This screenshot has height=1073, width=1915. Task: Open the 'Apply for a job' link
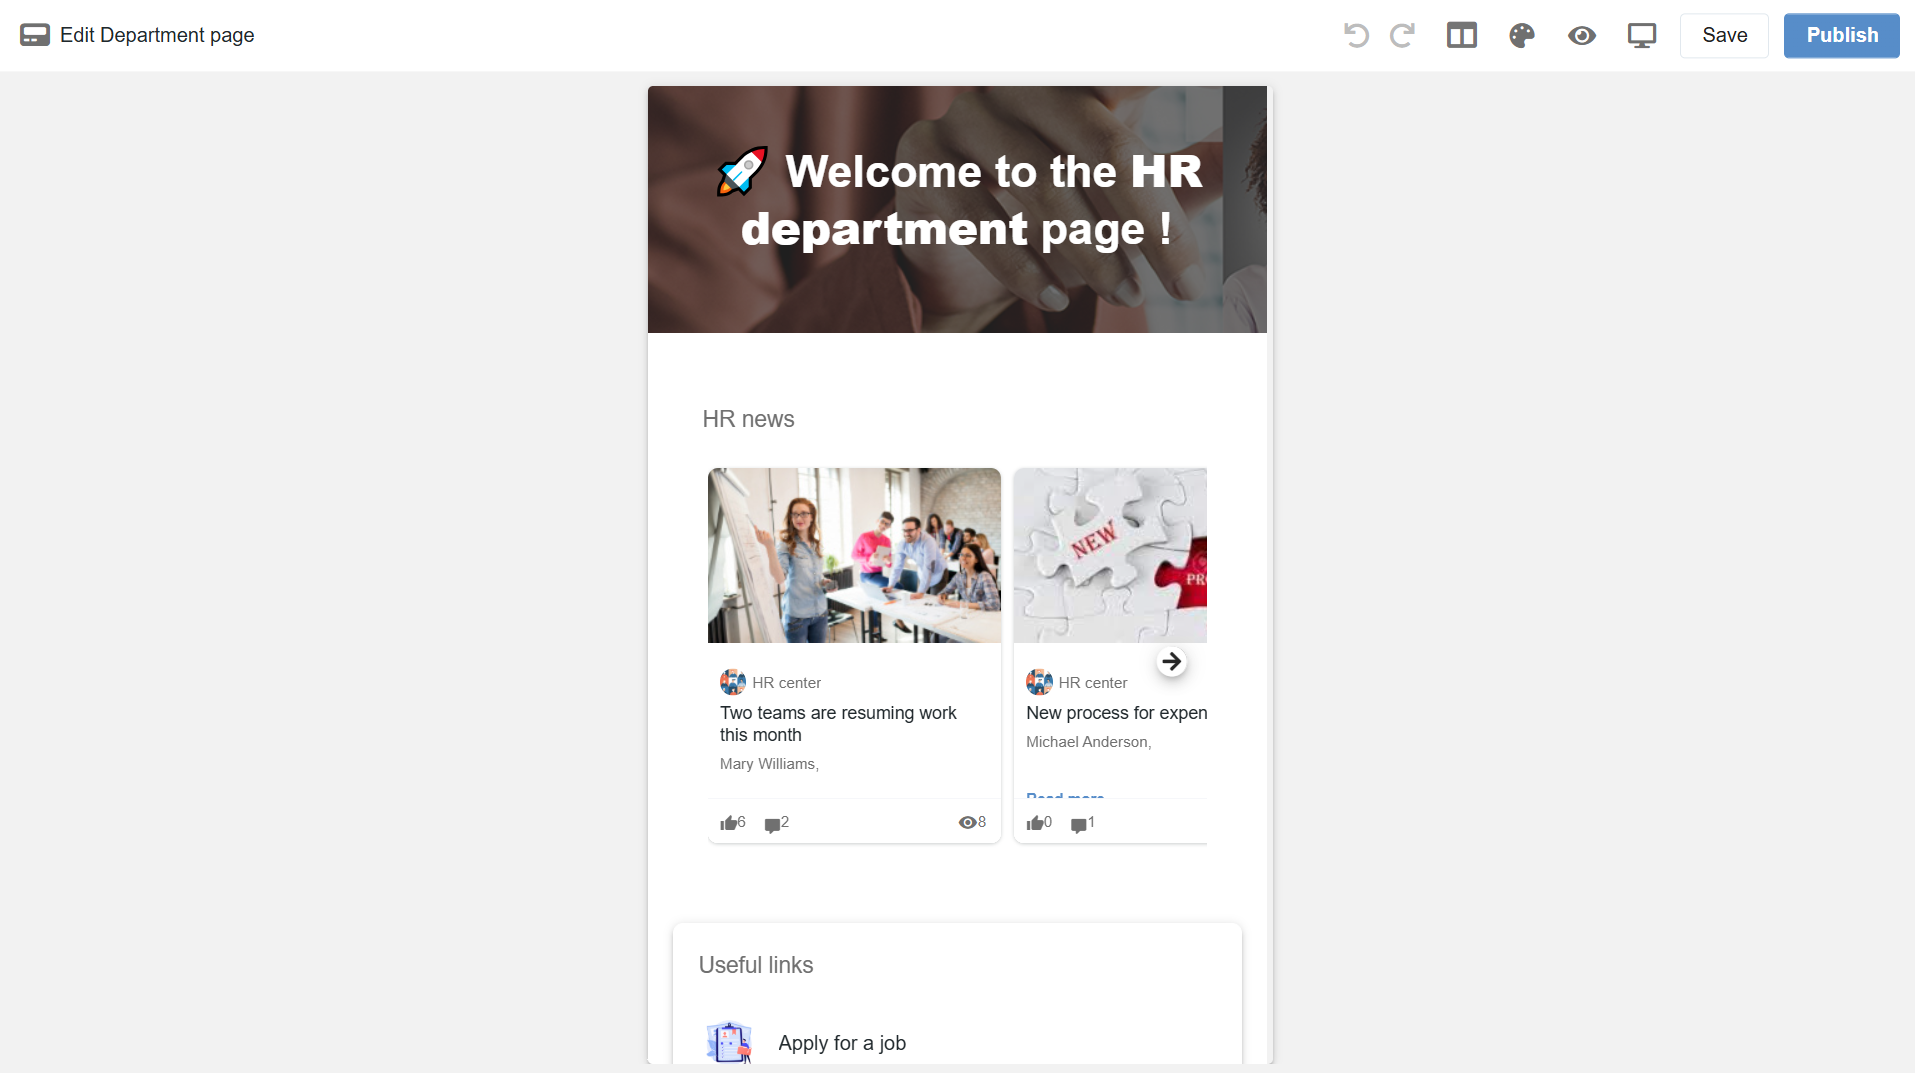click(842, 1043)
